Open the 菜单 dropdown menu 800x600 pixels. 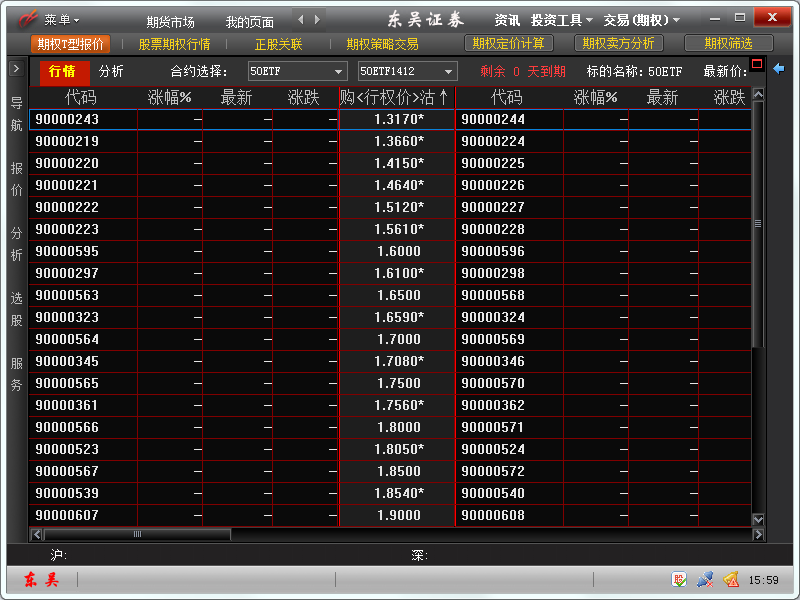(62, 20)
